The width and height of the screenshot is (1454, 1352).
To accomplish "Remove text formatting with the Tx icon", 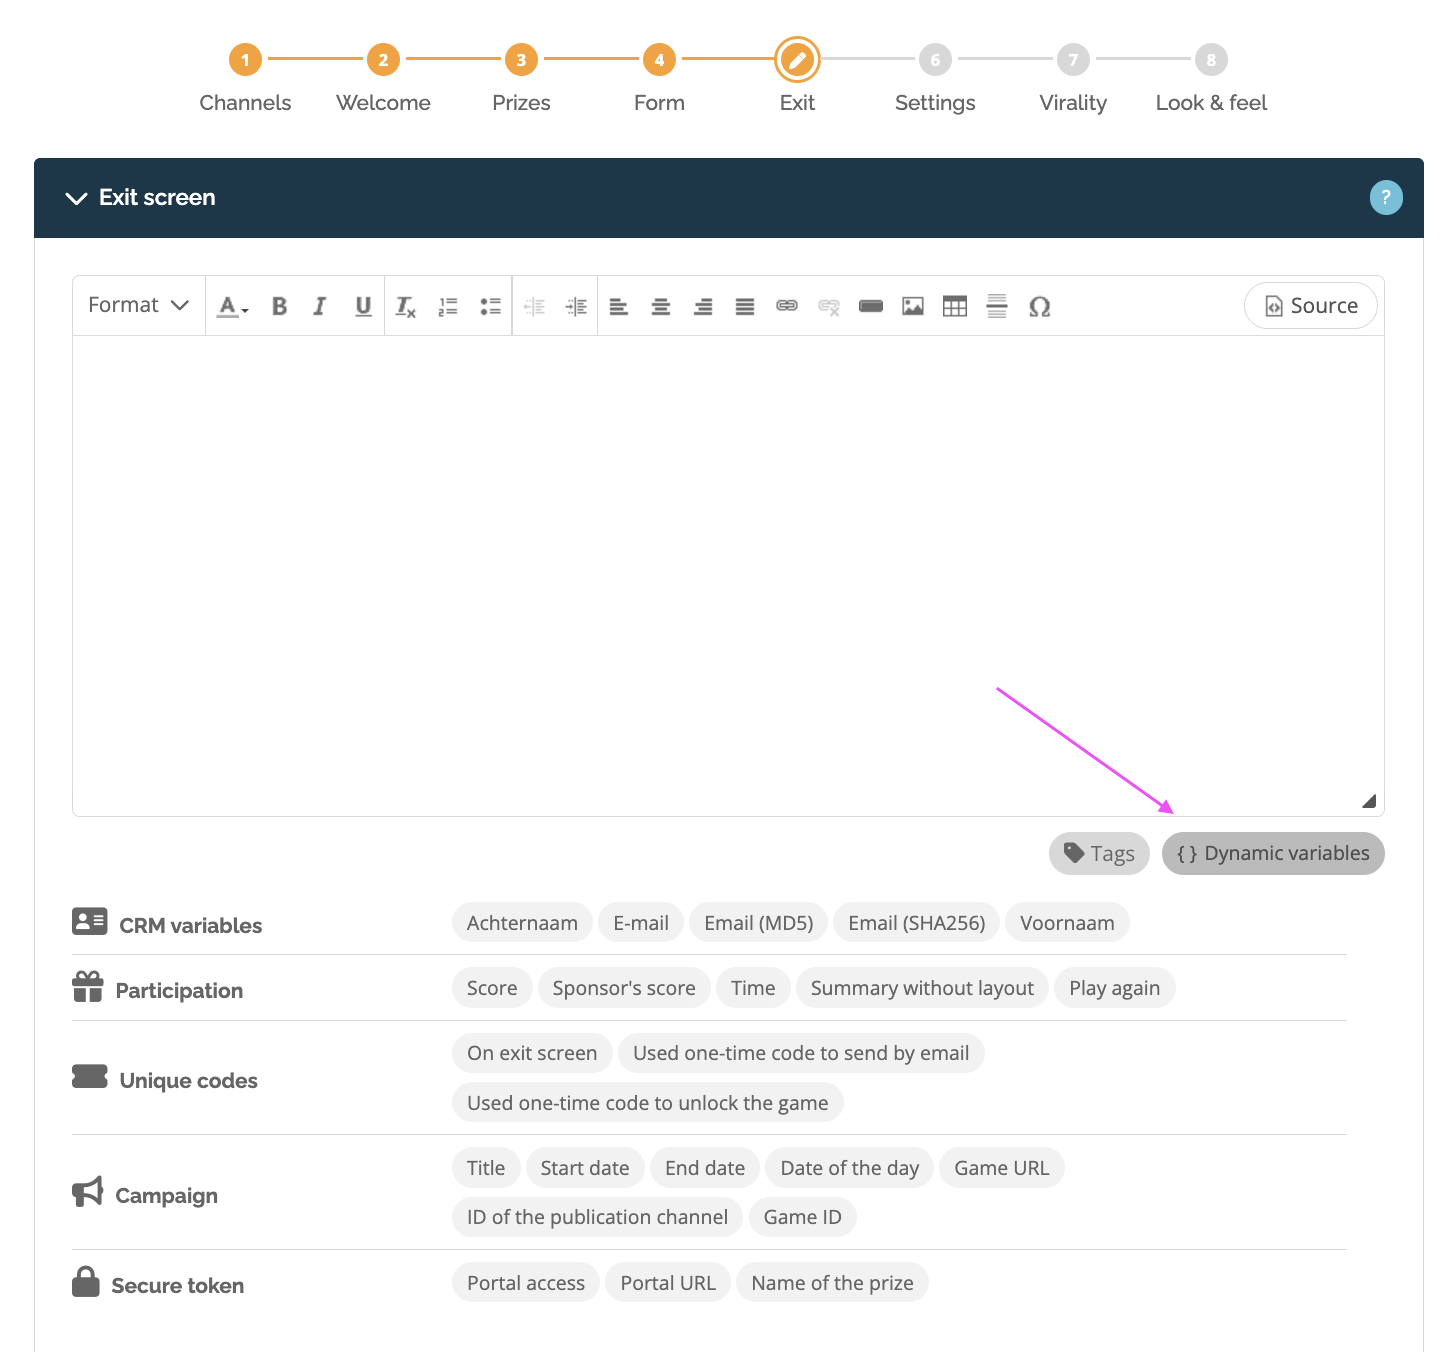I will pos(405,306).
